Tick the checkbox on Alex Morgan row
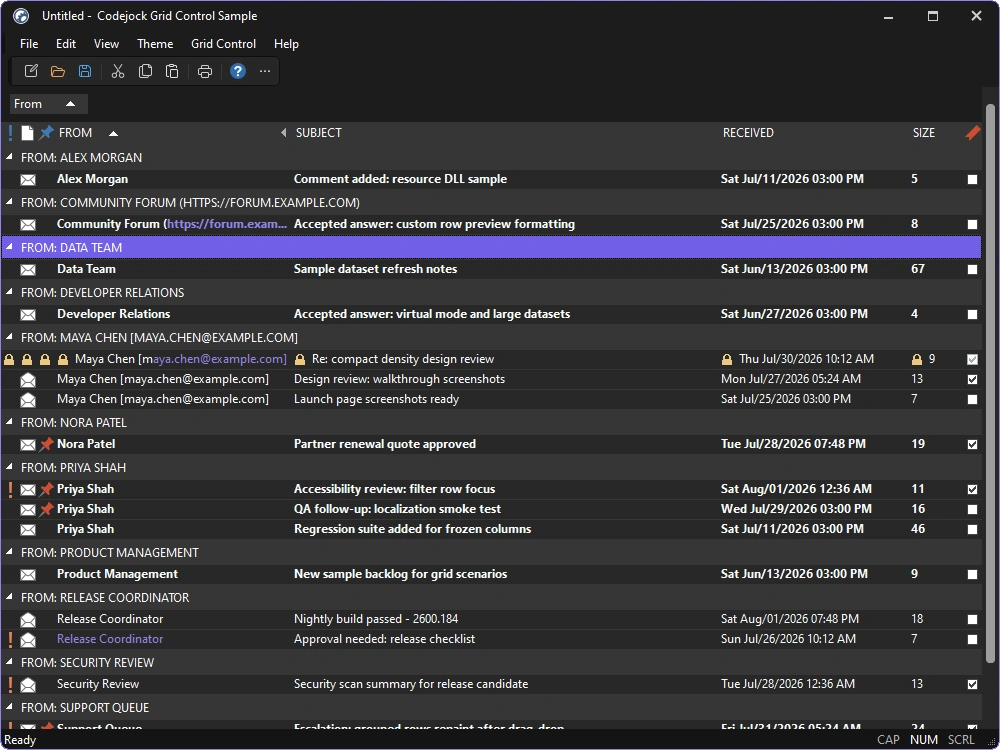The height and width of the screenshot is (750, 1000). tap(972, 180)
